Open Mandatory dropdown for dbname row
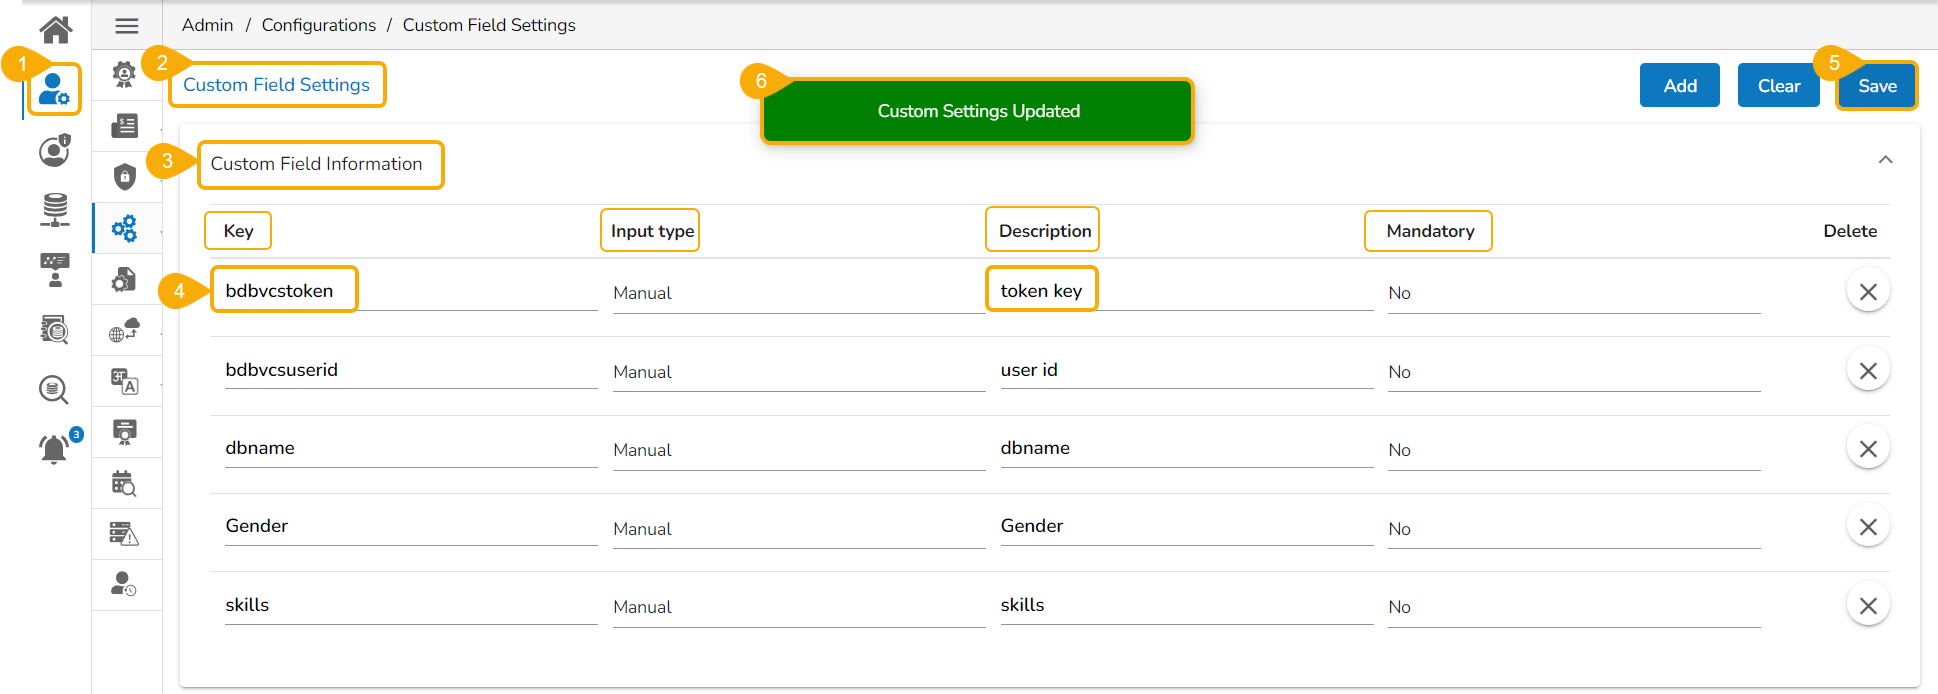The image size is (1938, 694). tap(1572, 450)
